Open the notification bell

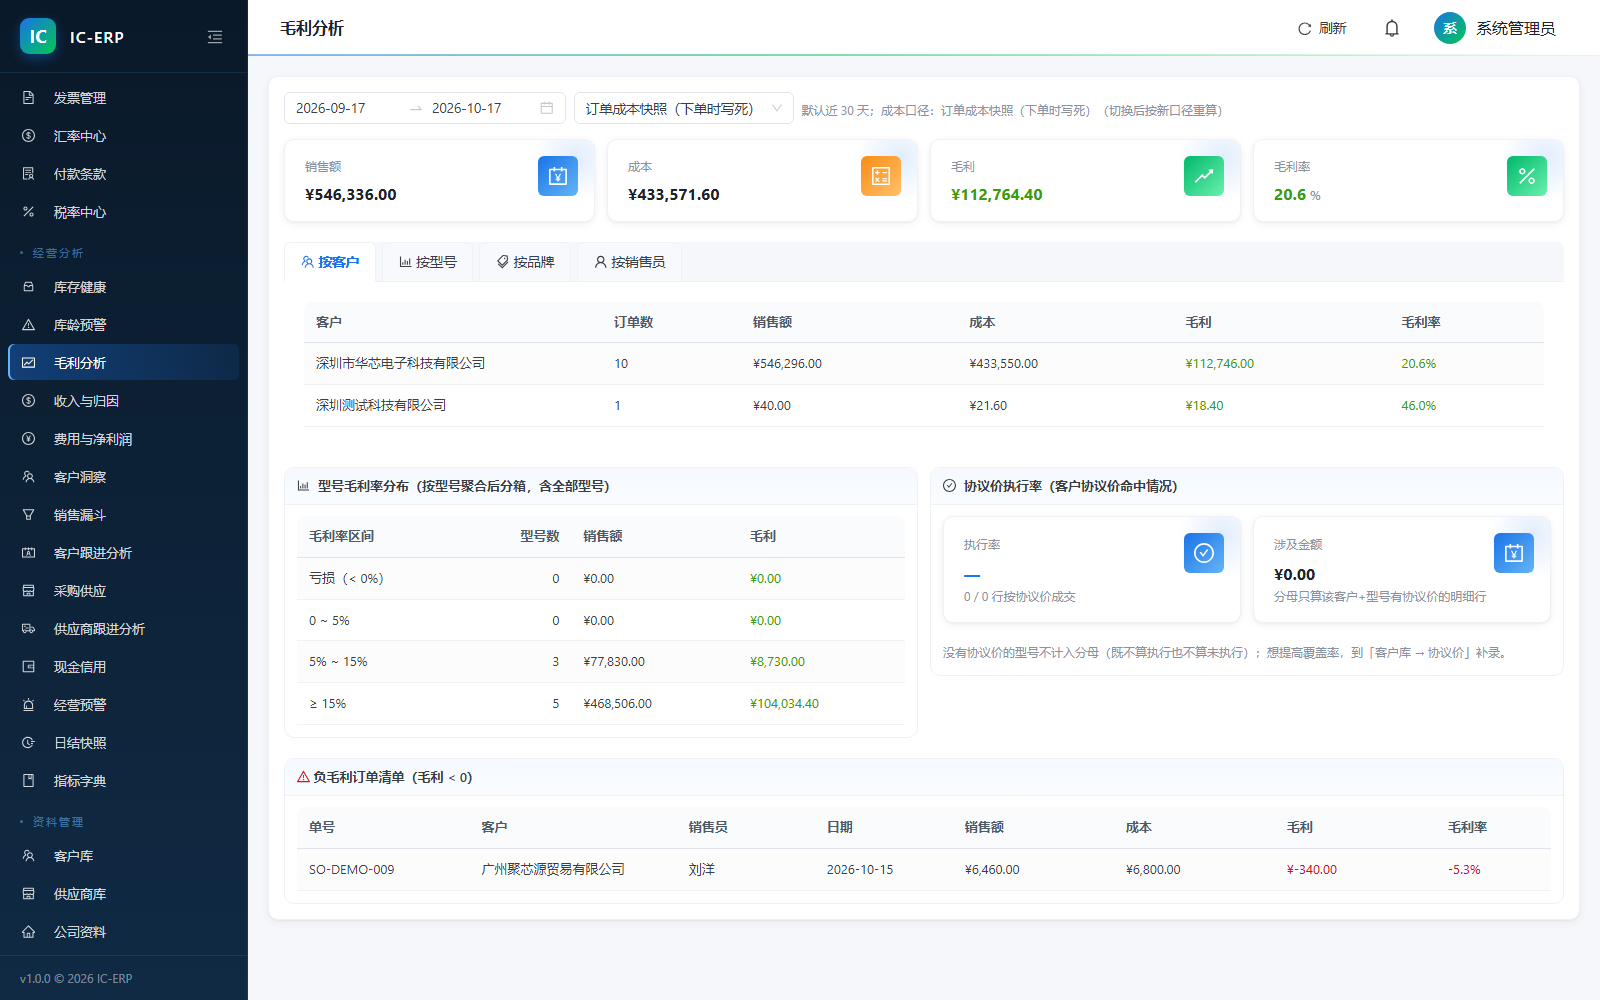pos(1392,28)
